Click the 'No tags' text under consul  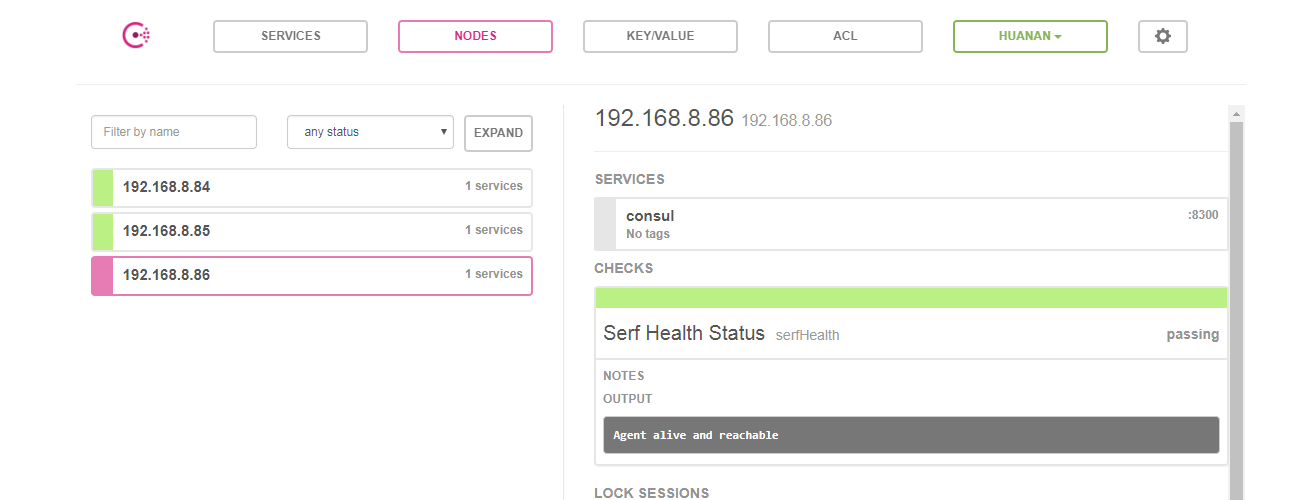tap(648, 234)
